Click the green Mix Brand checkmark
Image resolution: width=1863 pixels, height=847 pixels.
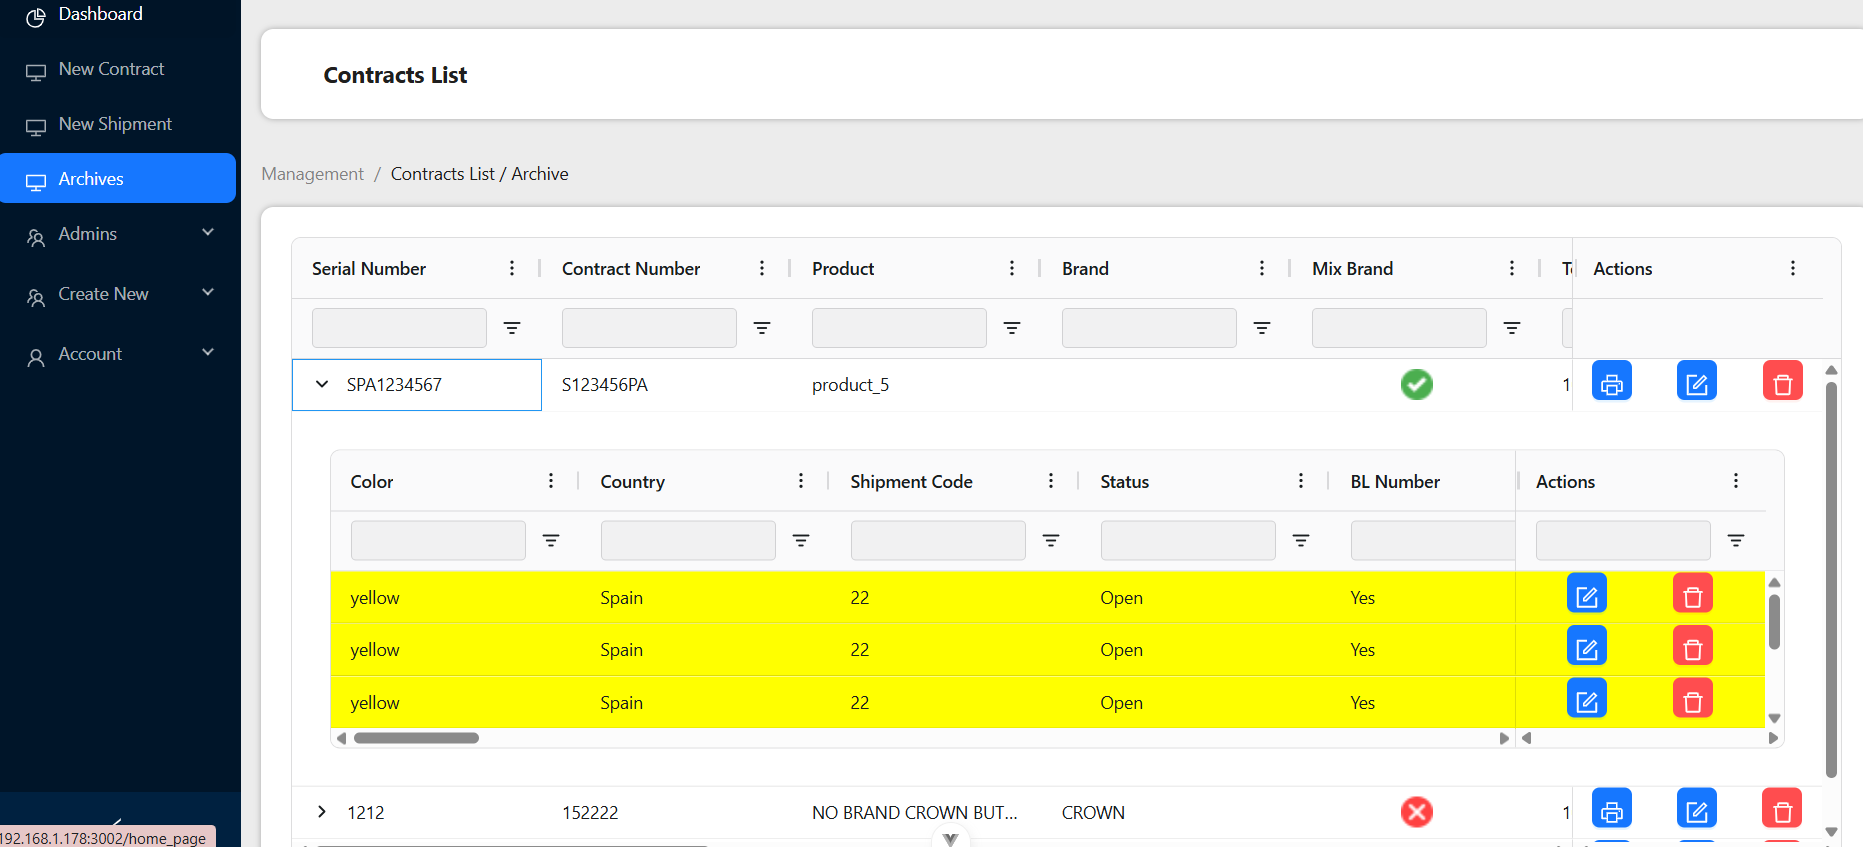click(x=1416, y=384)
